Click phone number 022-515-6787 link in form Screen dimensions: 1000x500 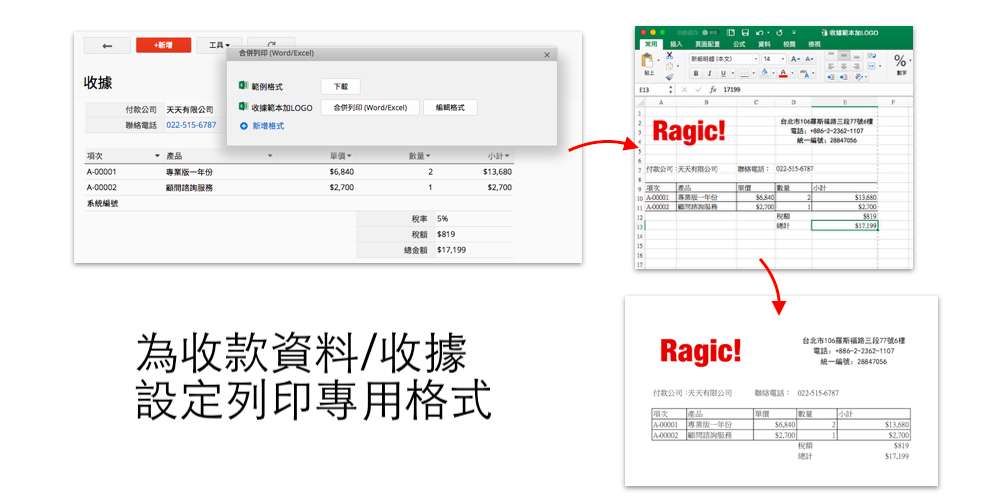pyautogui.click(x=191, y=125)
